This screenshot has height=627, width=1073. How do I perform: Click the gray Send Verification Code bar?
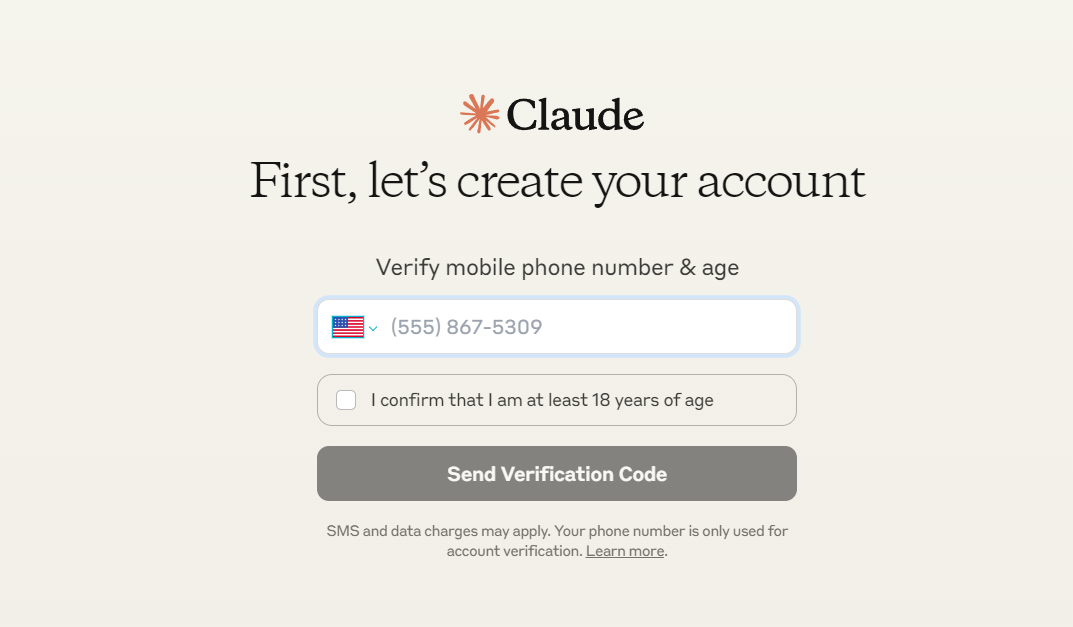[x=556, y=474]
